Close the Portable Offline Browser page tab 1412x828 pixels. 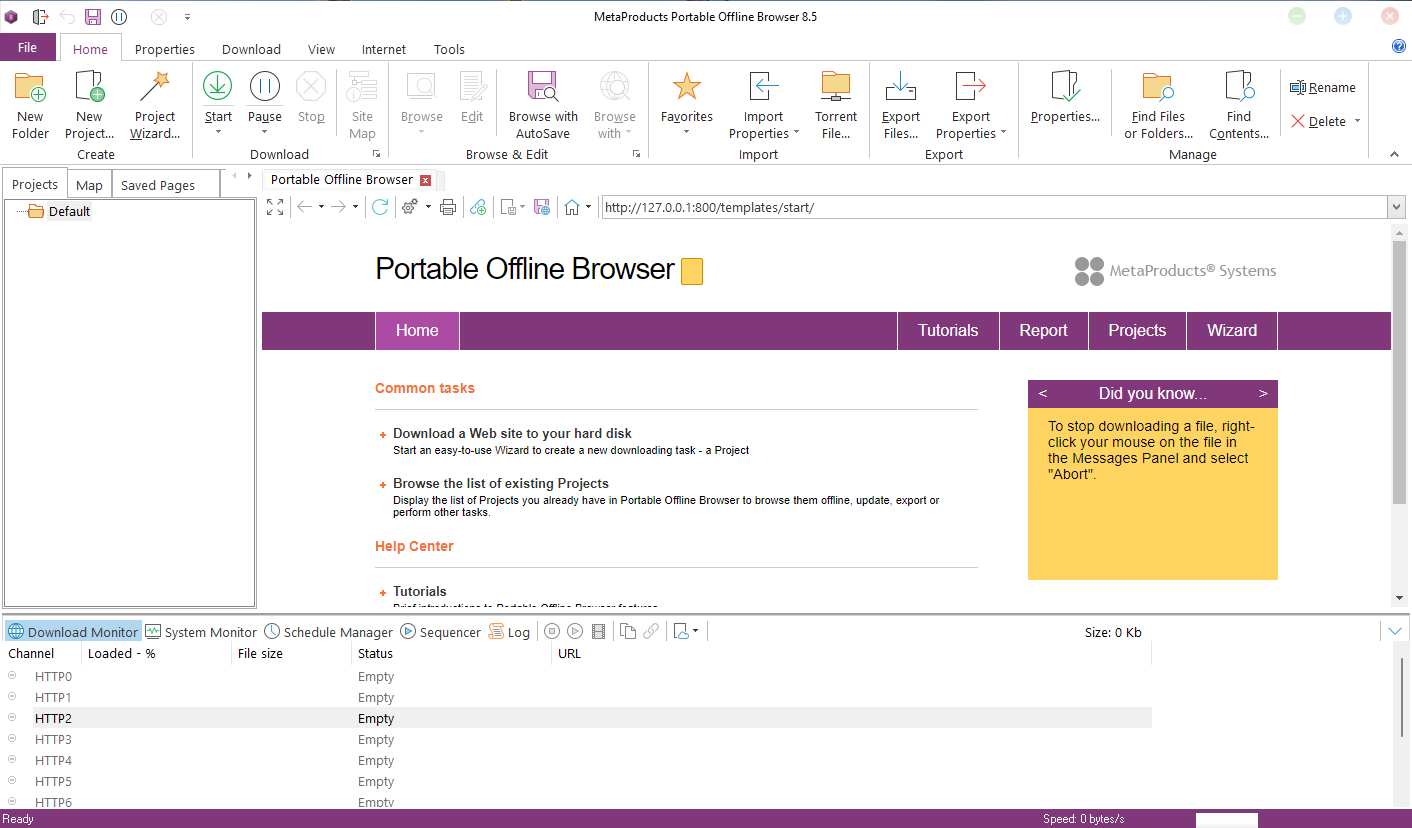426,180
